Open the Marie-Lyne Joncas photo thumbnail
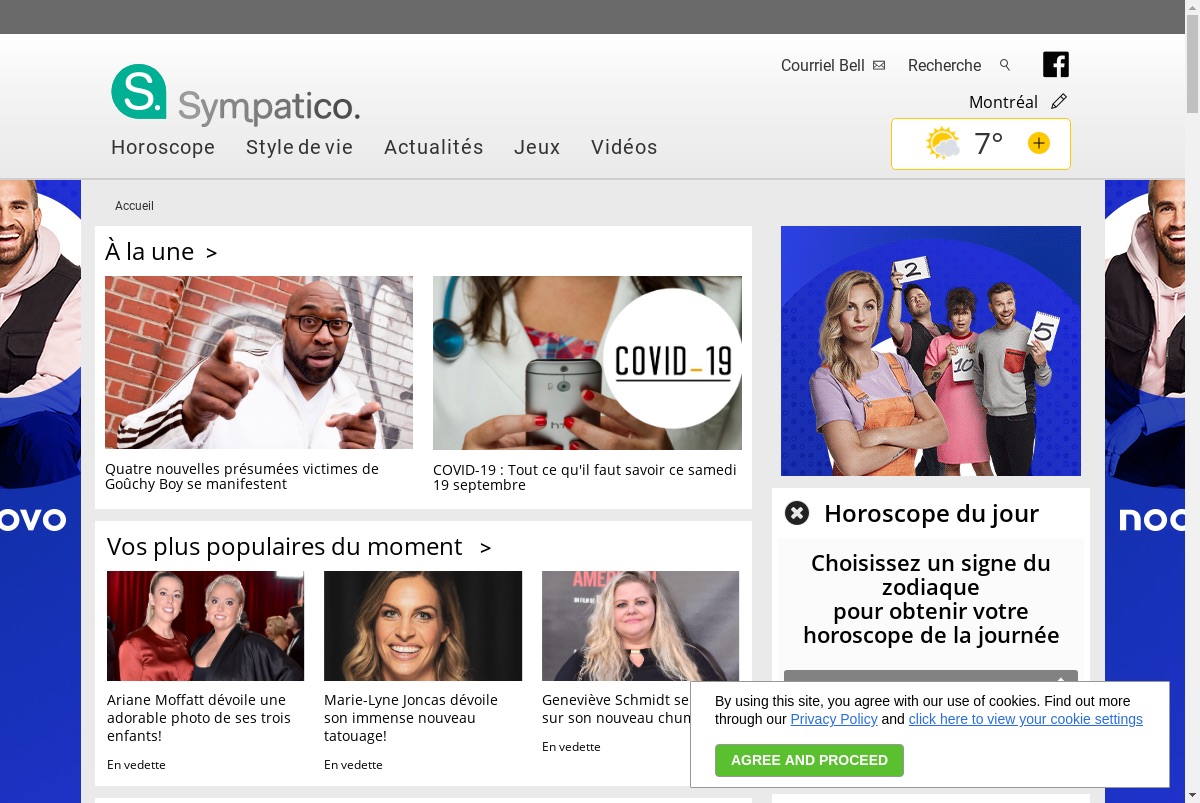Image resolution: width=1200 pixels, height=803 pixels. tap(423, 626)
